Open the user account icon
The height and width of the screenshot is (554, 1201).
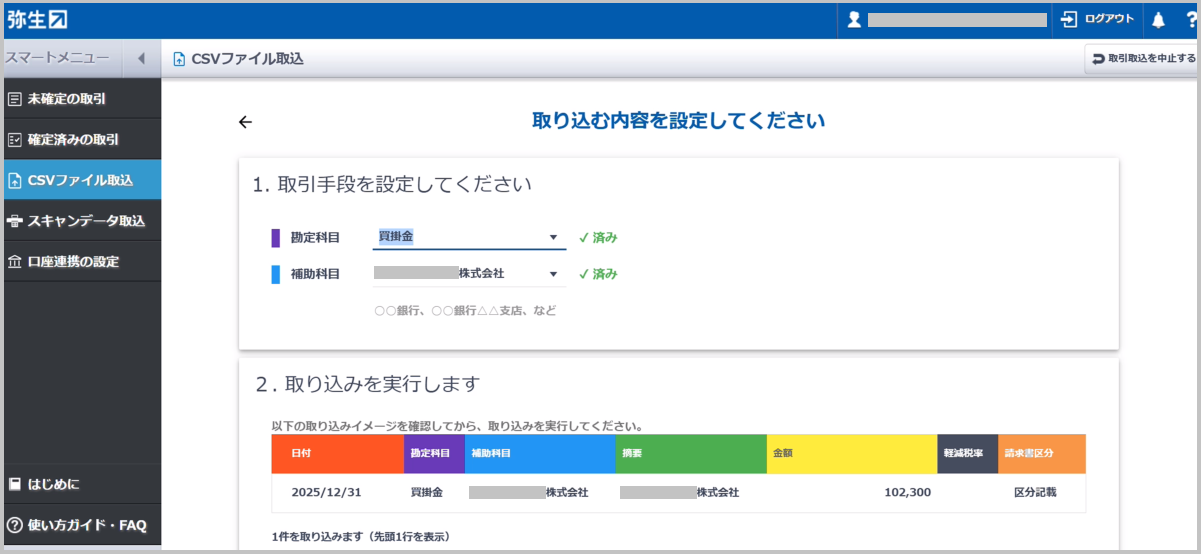pos(854,19)
